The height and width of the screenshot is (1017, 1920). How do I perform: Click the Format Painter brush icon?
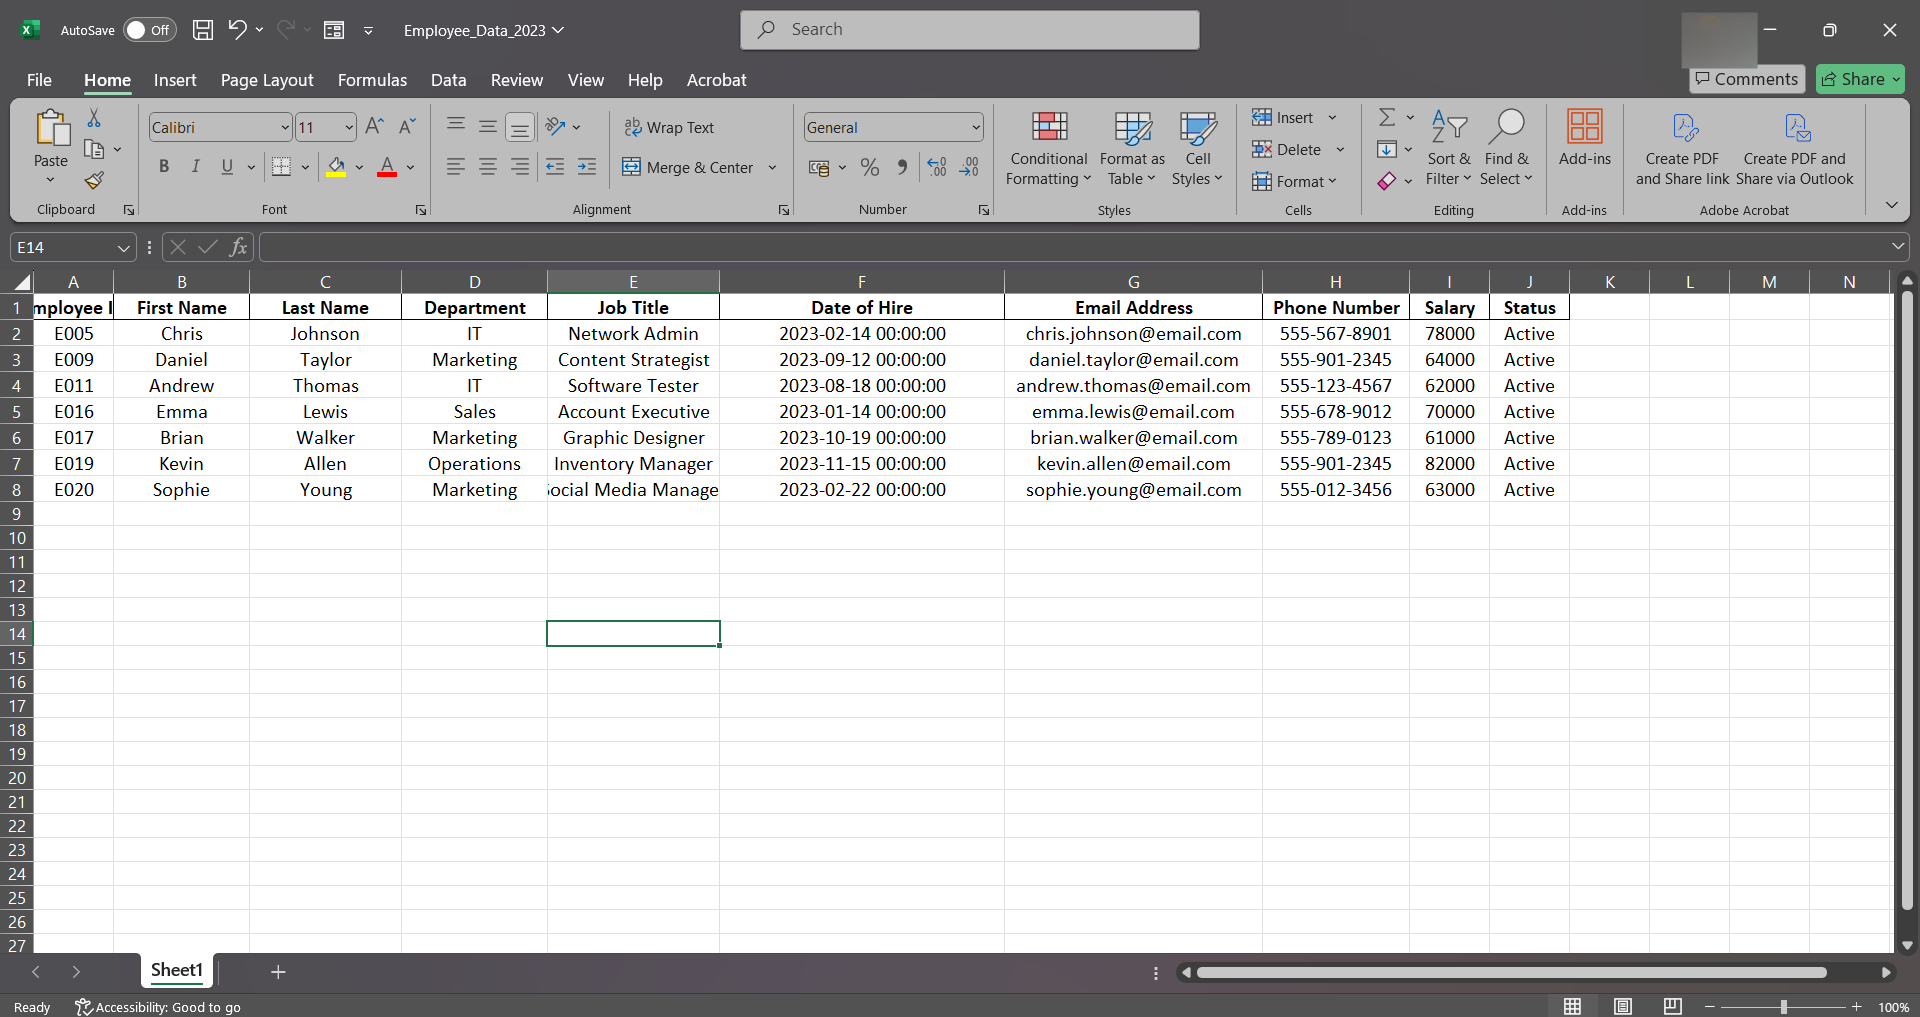pyautogui.click(x=94, y=181)
